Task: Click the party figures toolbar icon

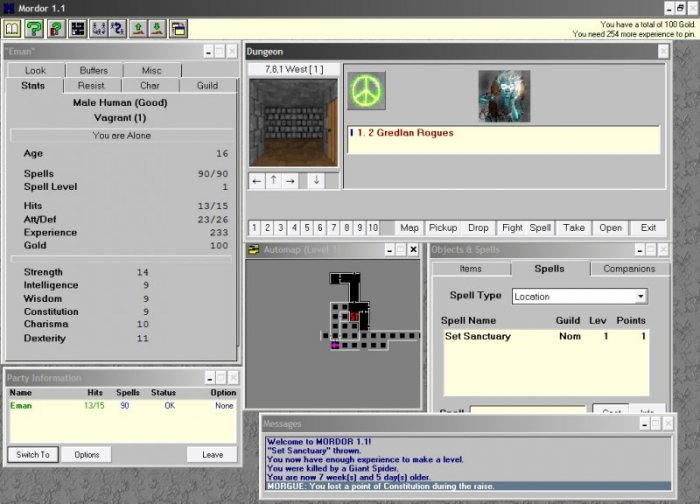Action: click(x=99, y=29)
